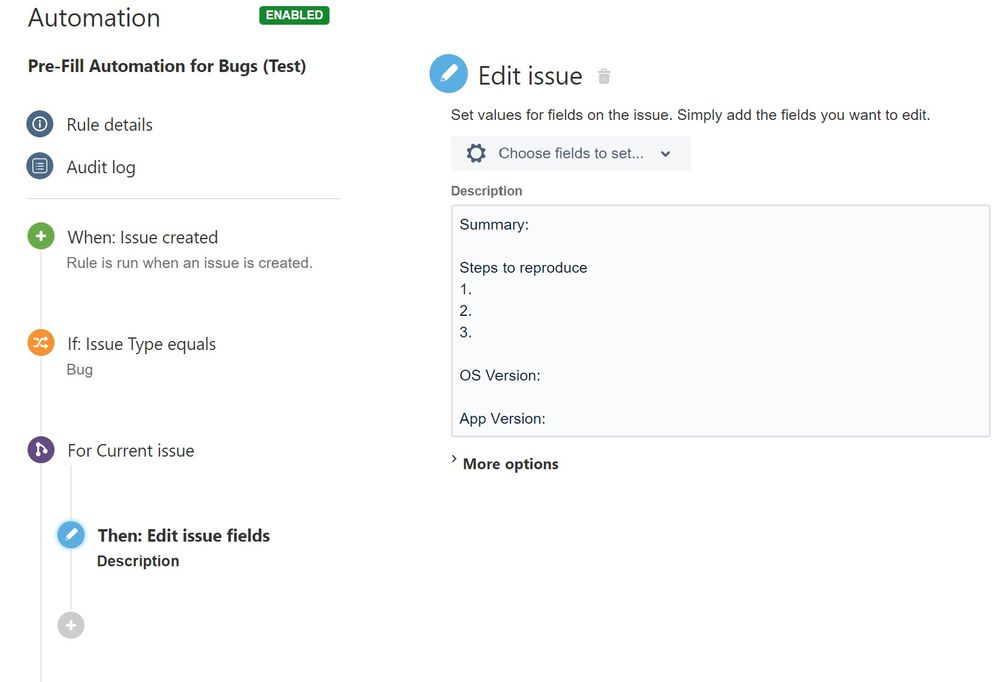Open the Rule details menu item
Viewport: 998px width, 682px height.
click(109, 125)
